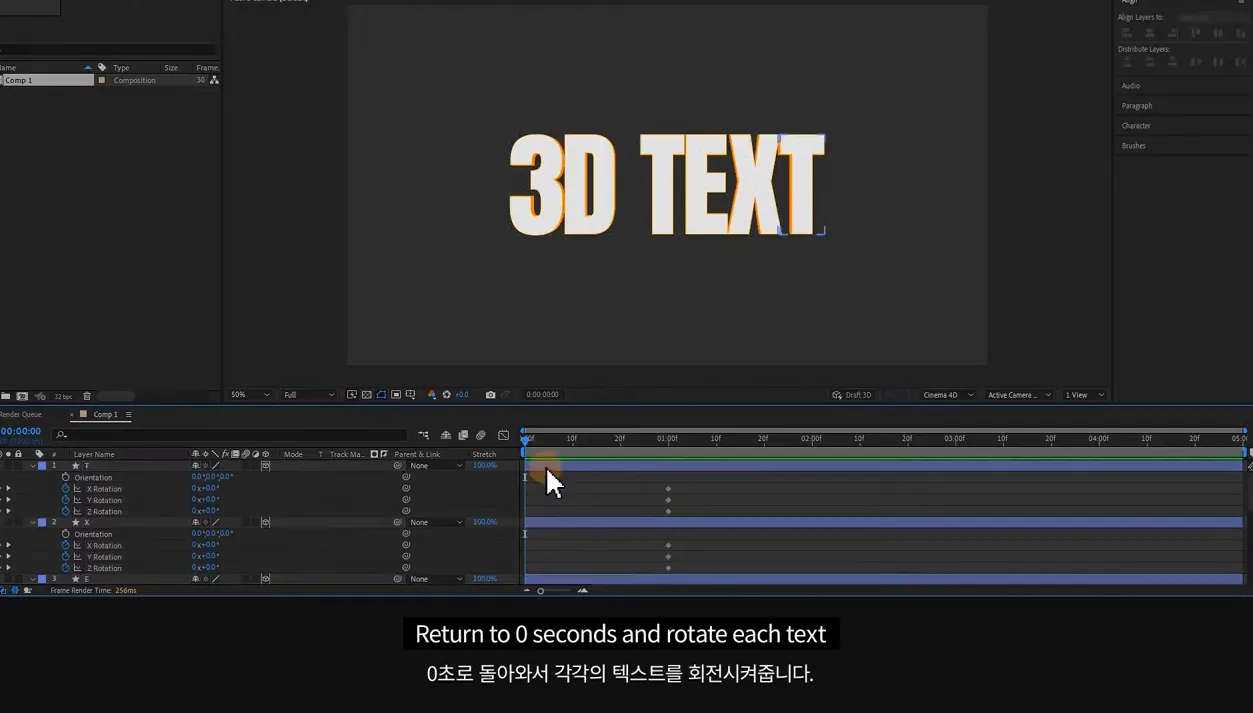Expand the Character panel
The height and width of the screenshot is (713, 1253).
click(x=1136, y=126)
